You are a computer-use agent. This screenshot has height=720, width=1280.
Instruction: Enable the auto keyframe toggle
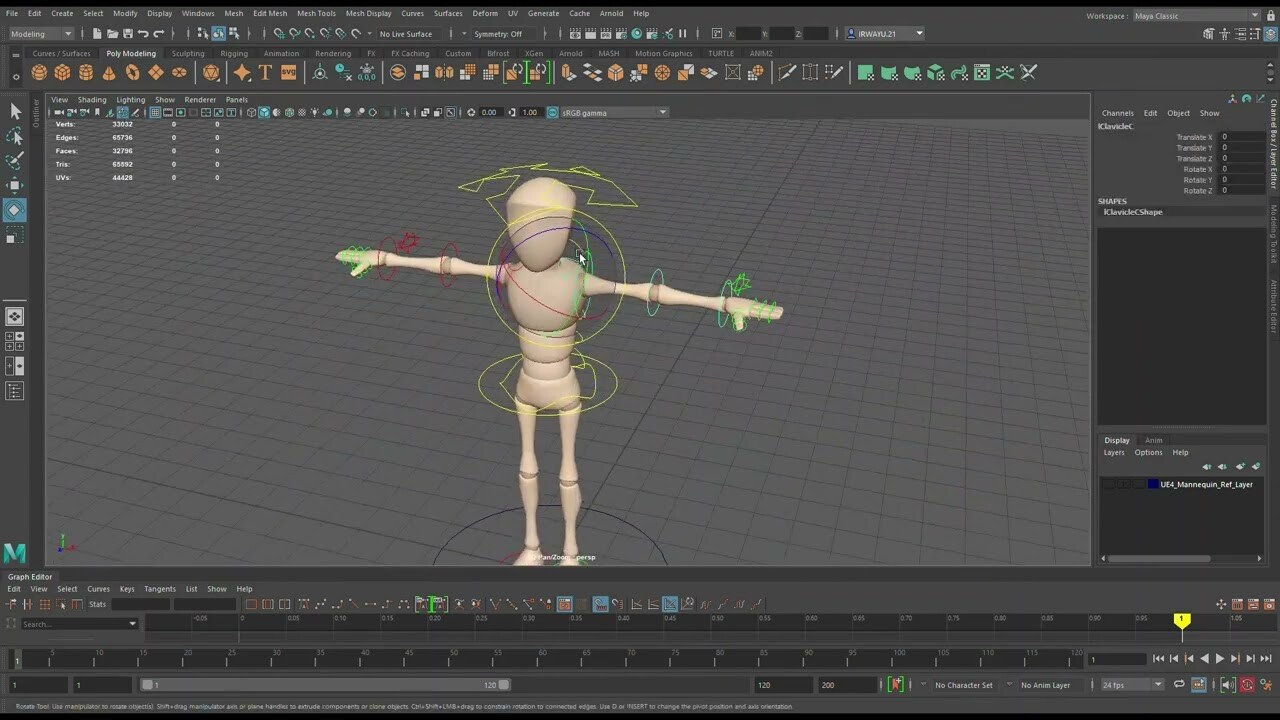[1248, 685]
